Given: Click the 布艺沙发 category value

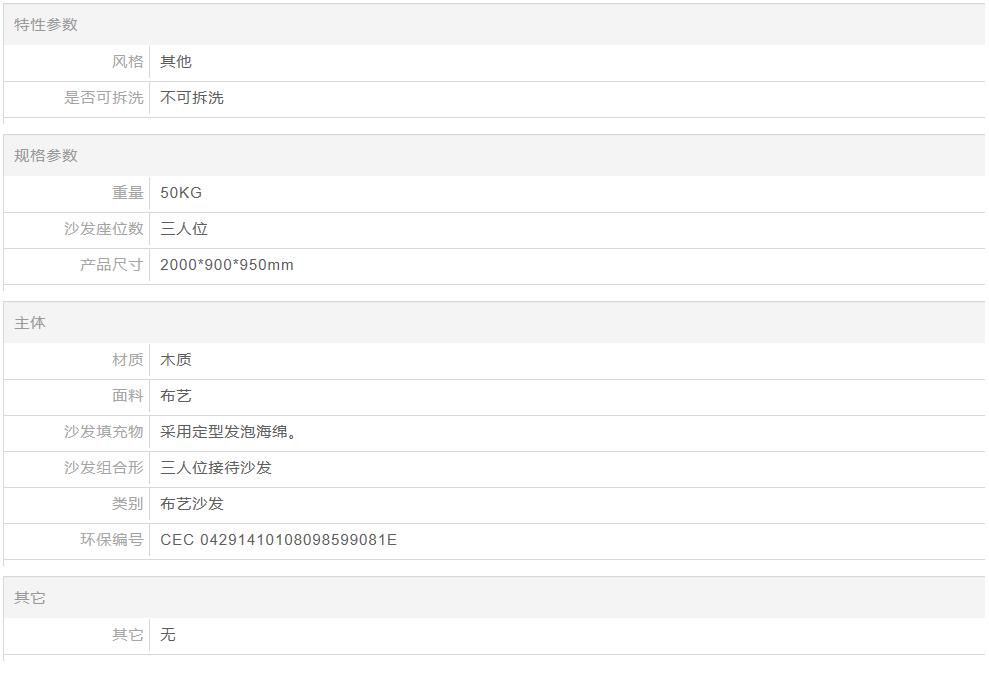Looking at the screenshot, I should click(192, 504).
